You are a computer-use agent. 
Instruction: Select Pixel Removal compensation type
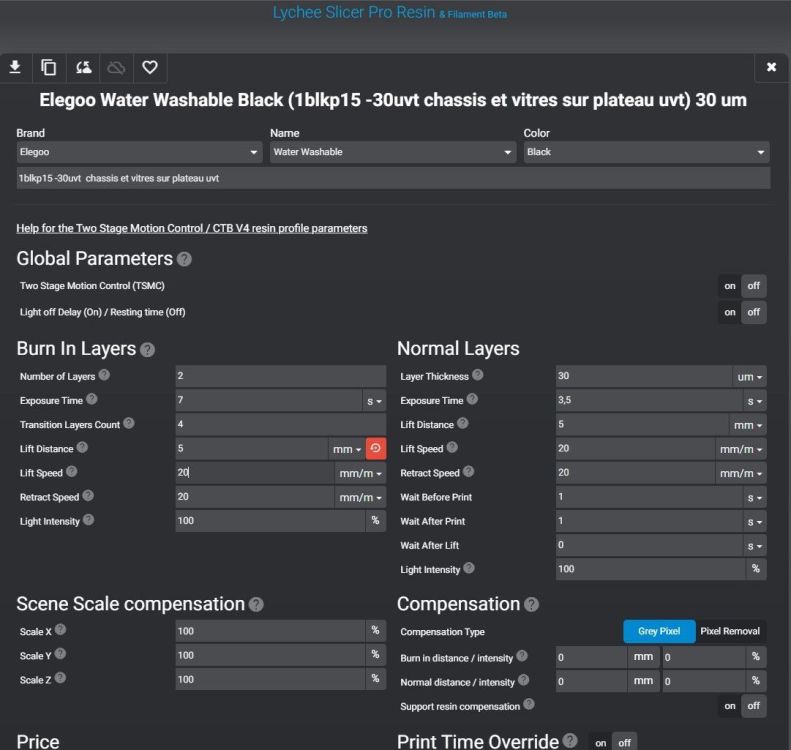coord(730,631)
